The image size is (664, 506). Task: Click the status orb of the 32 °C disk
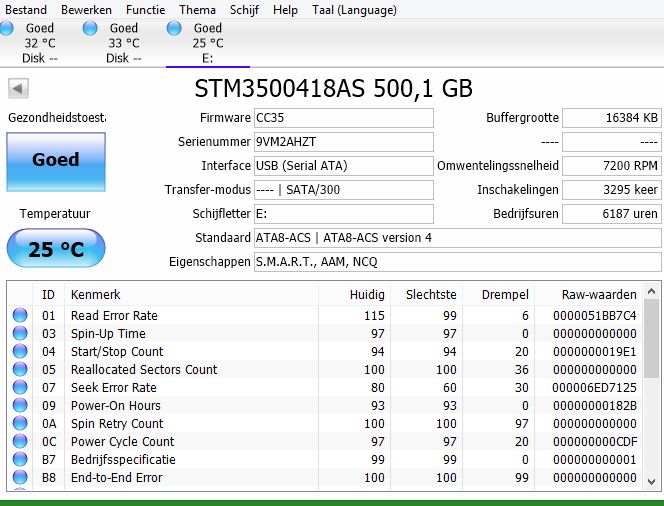click(6, 28)
